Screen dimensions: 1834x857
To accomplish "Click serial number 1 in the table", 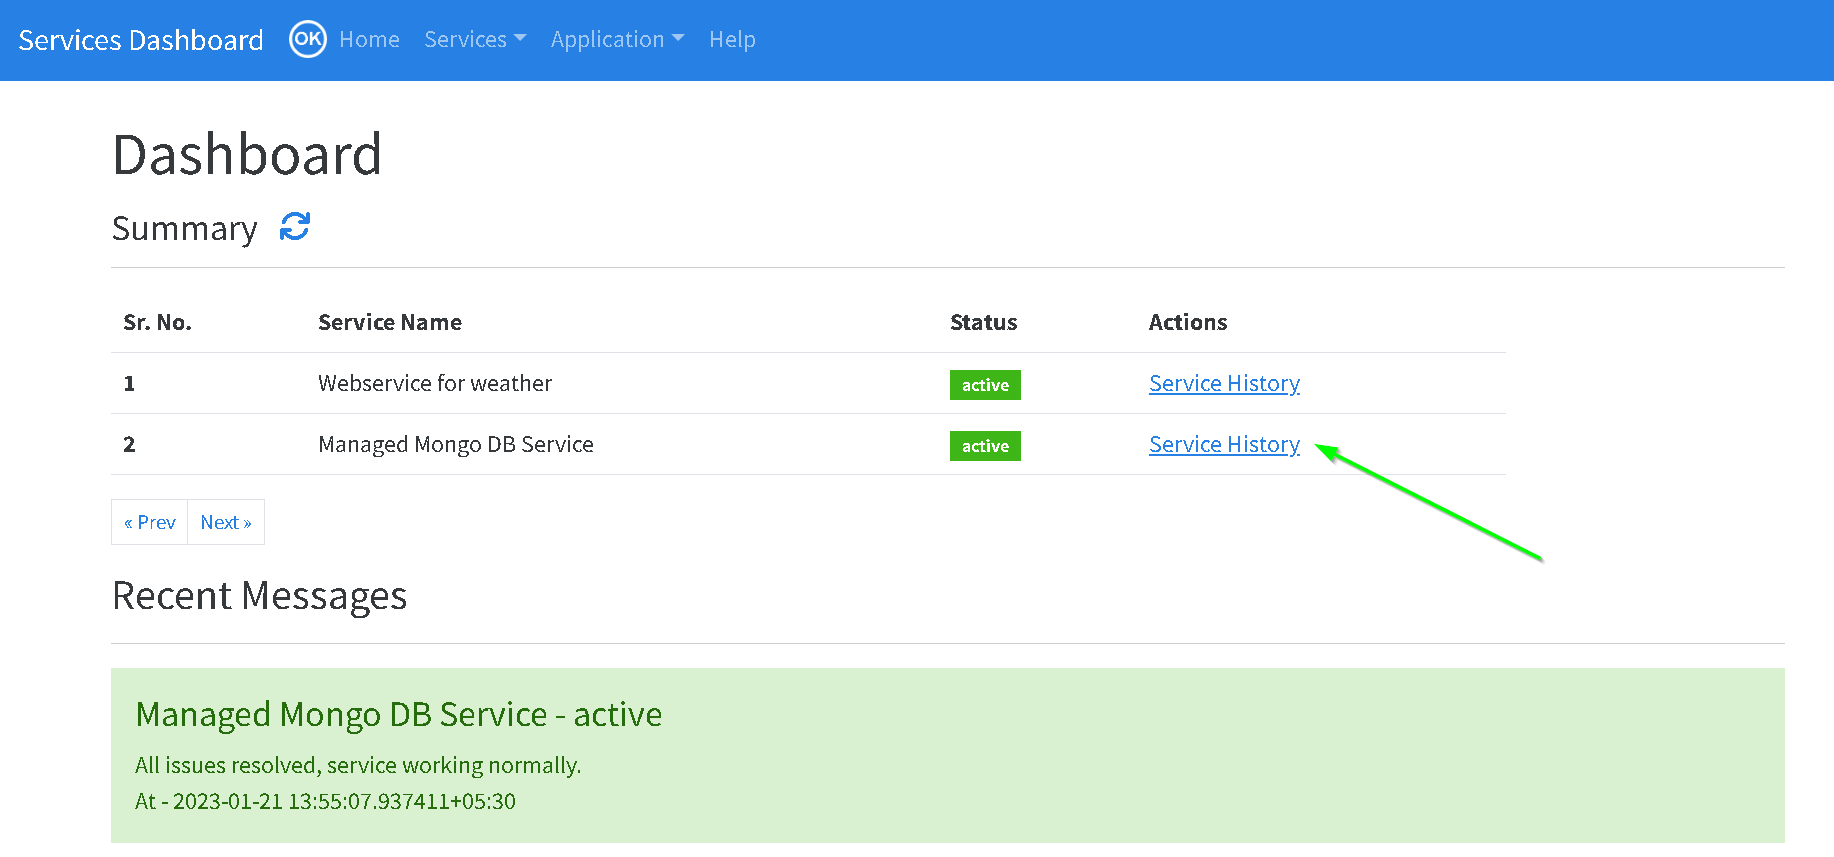I will coord(129,383).
